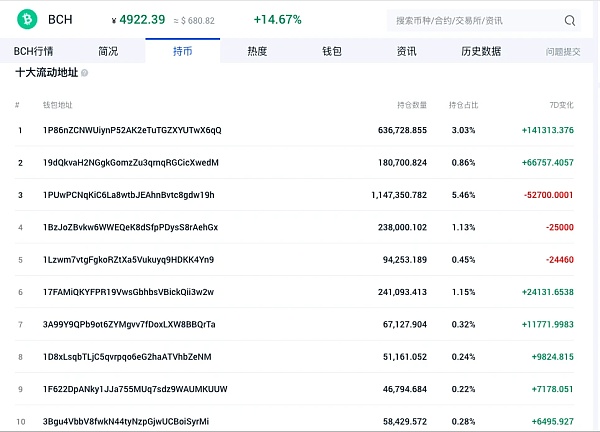Click the 5.46% holding share
The width and height of the screenshot is (600, 432).
463,195
